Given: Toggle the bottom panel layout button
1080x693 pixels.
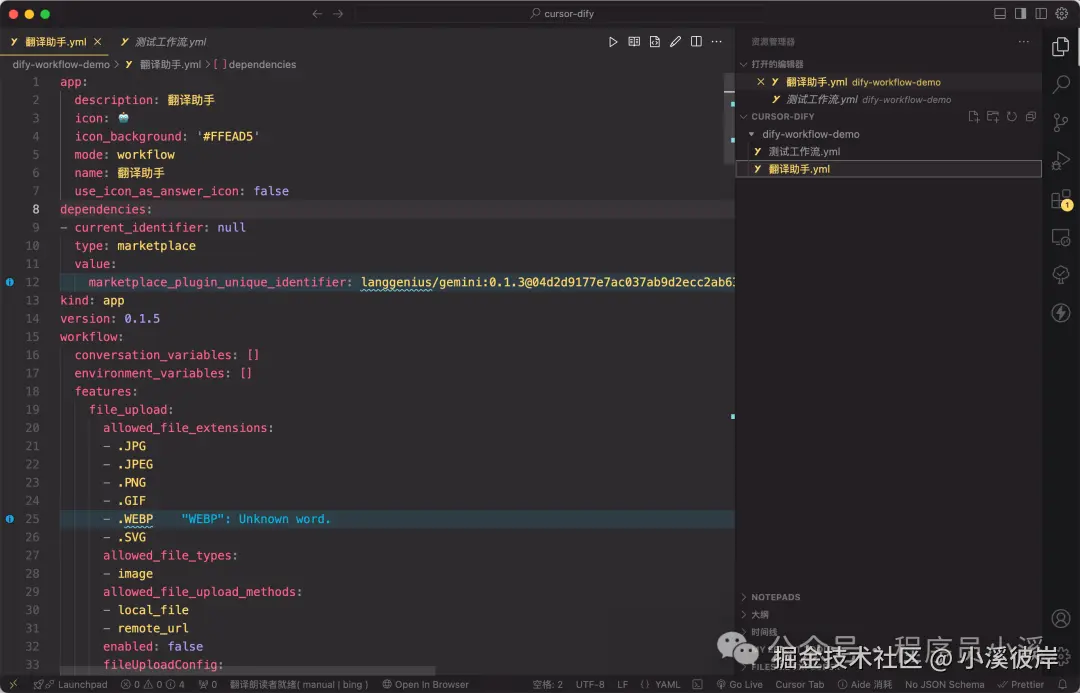Looking at the screenshot, I should 999,14.
